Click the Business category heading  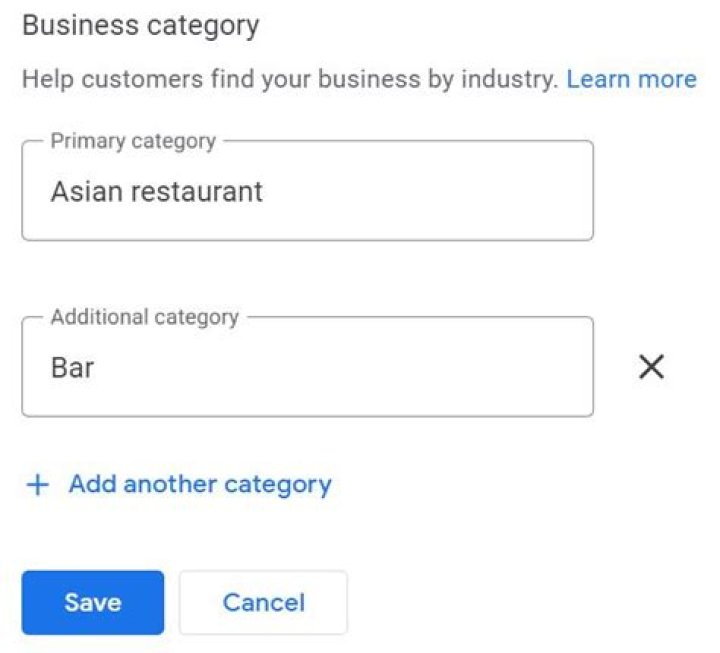pyautogui.click(x=140, y=25)
